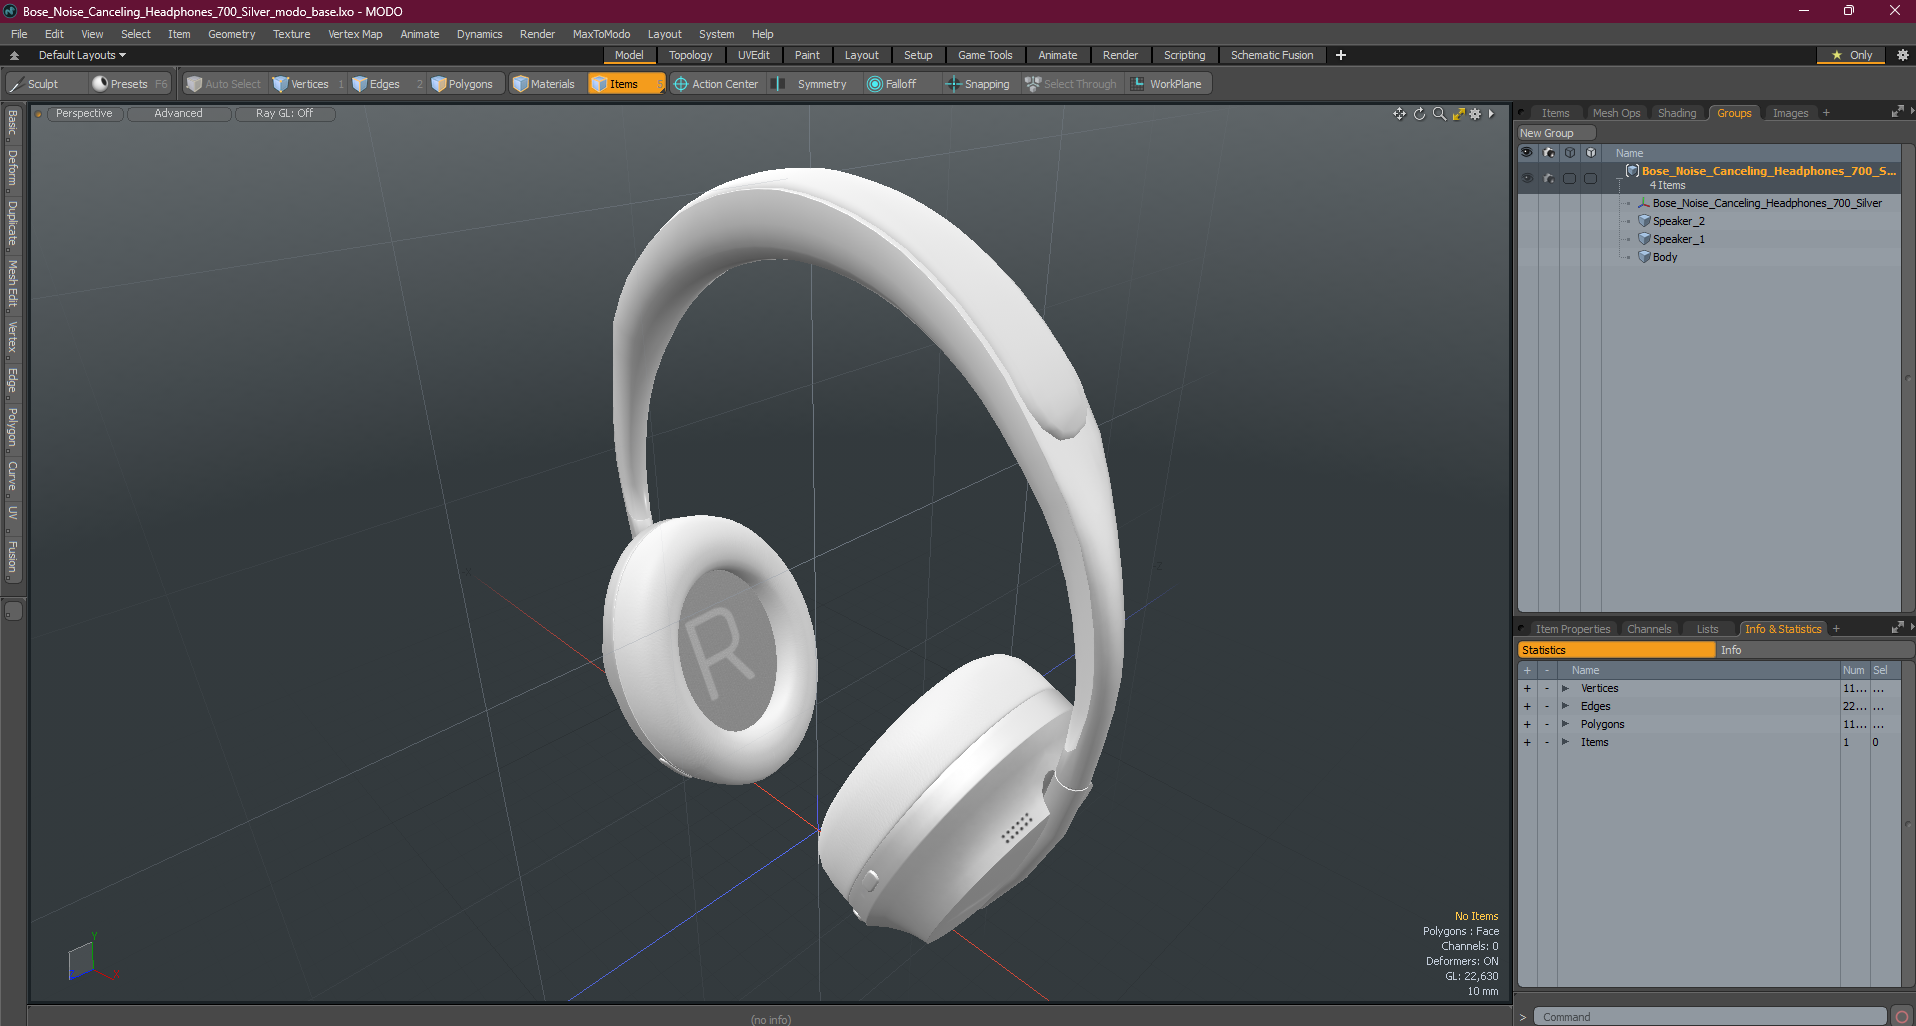Toggle Ray GL: Off button
This screenshot has height=1026, width=1916.
pyautogui.click(x=284, y=114)
